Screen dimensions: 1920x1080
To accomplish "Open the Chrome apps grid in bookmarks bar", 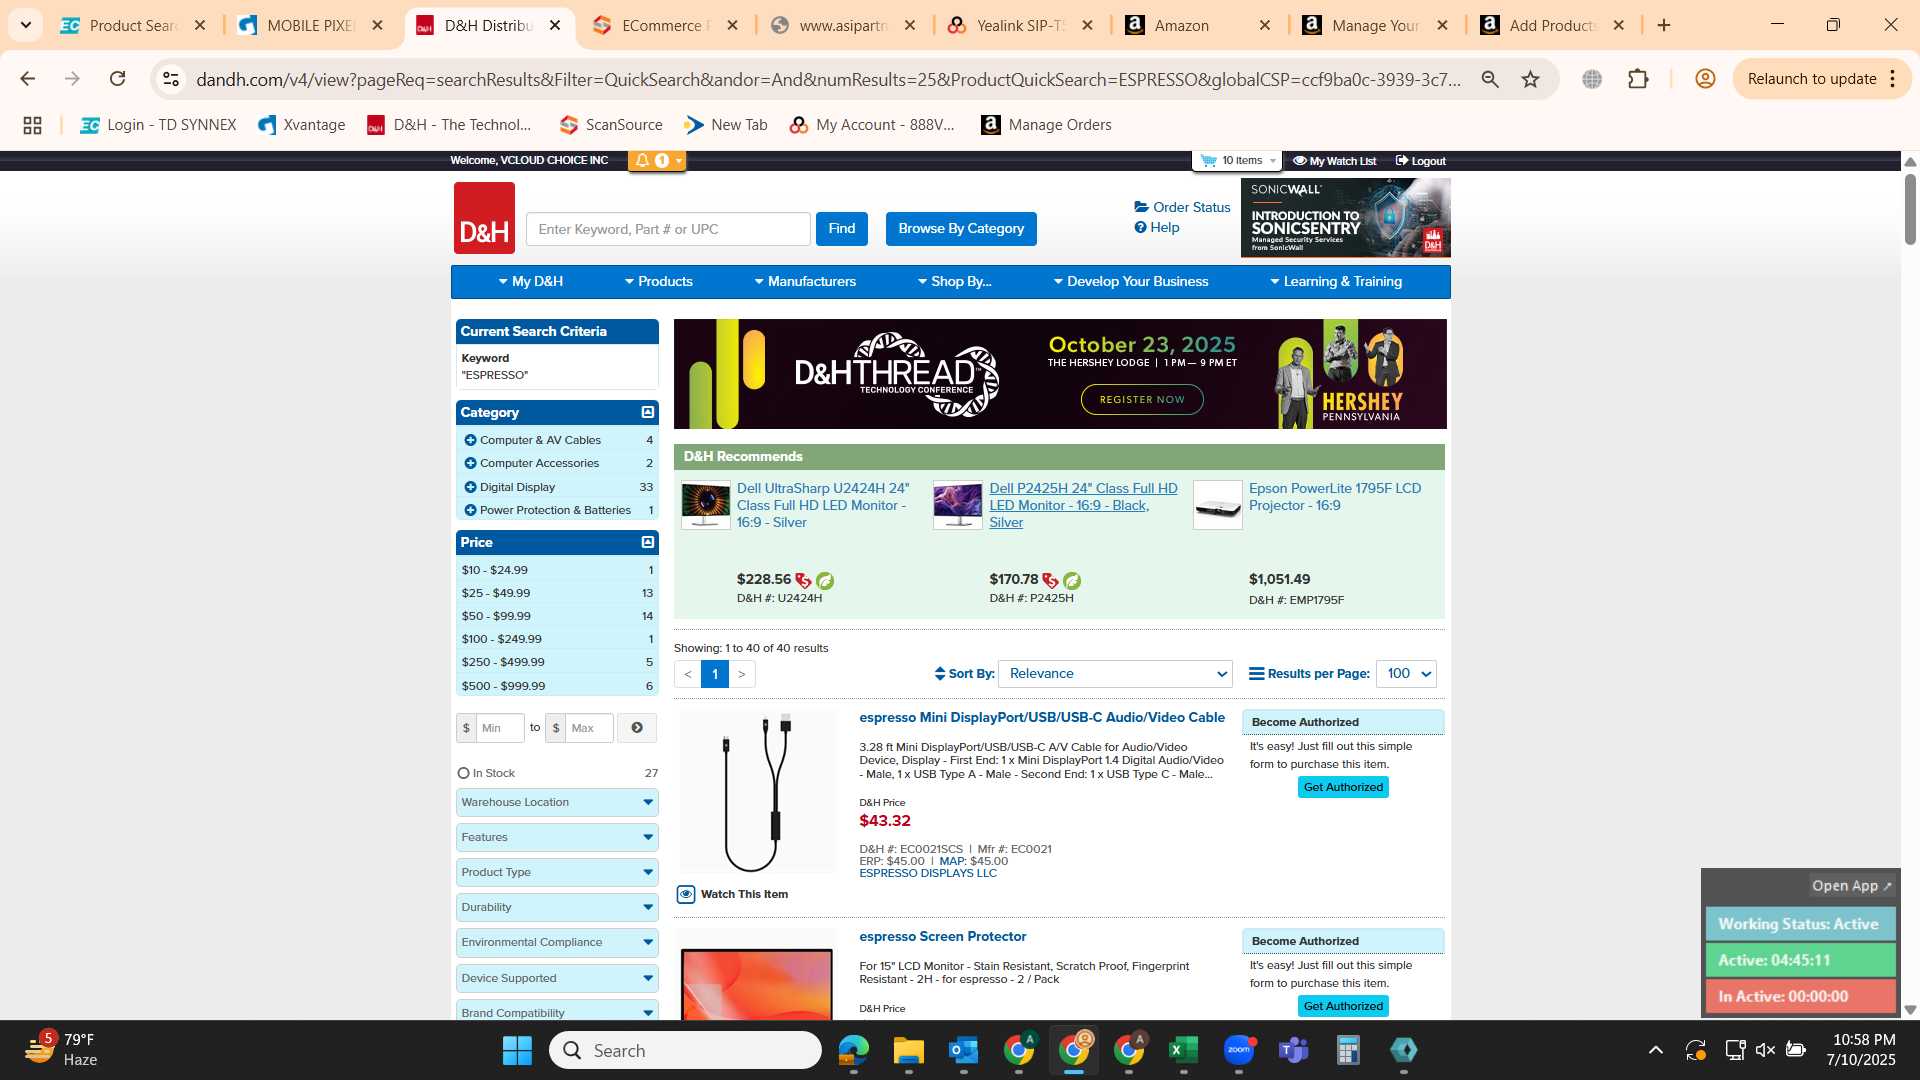I will (32, 125).
